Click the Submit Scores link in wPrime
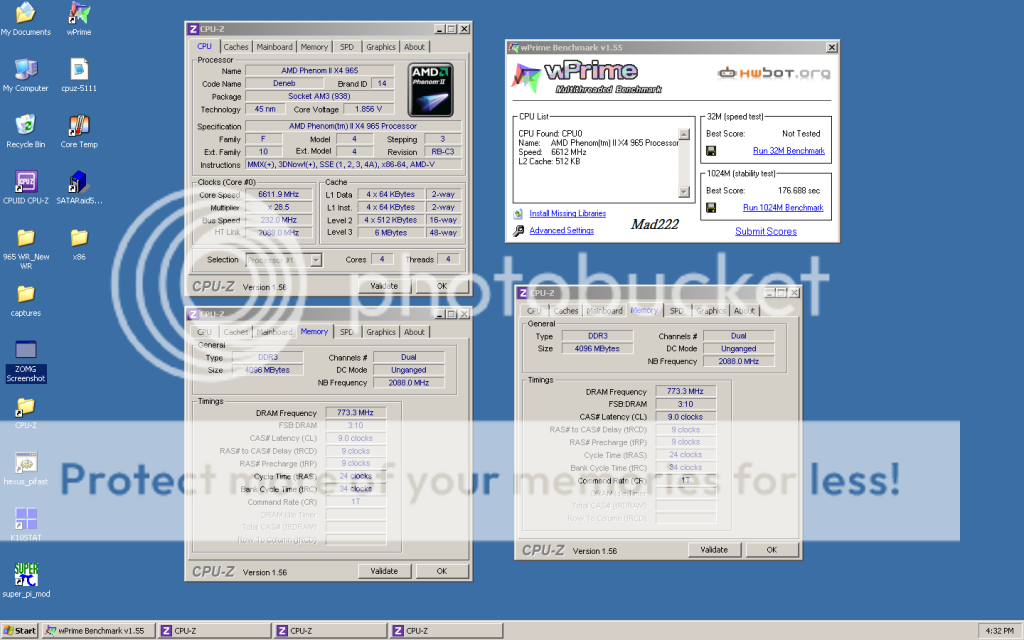Viewport: 1024px width, 640px height. (x=766, y=231)
